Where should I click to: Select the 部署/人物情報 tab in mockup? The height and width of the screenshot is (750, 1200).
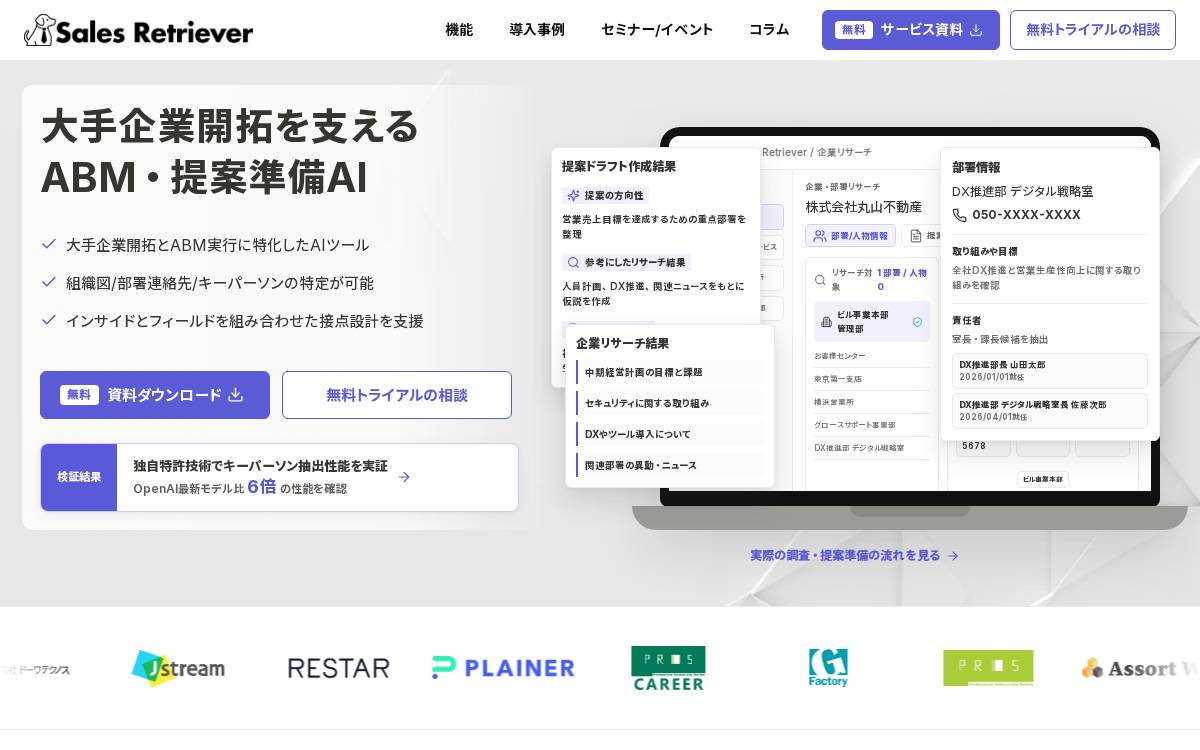pos(850,236)
